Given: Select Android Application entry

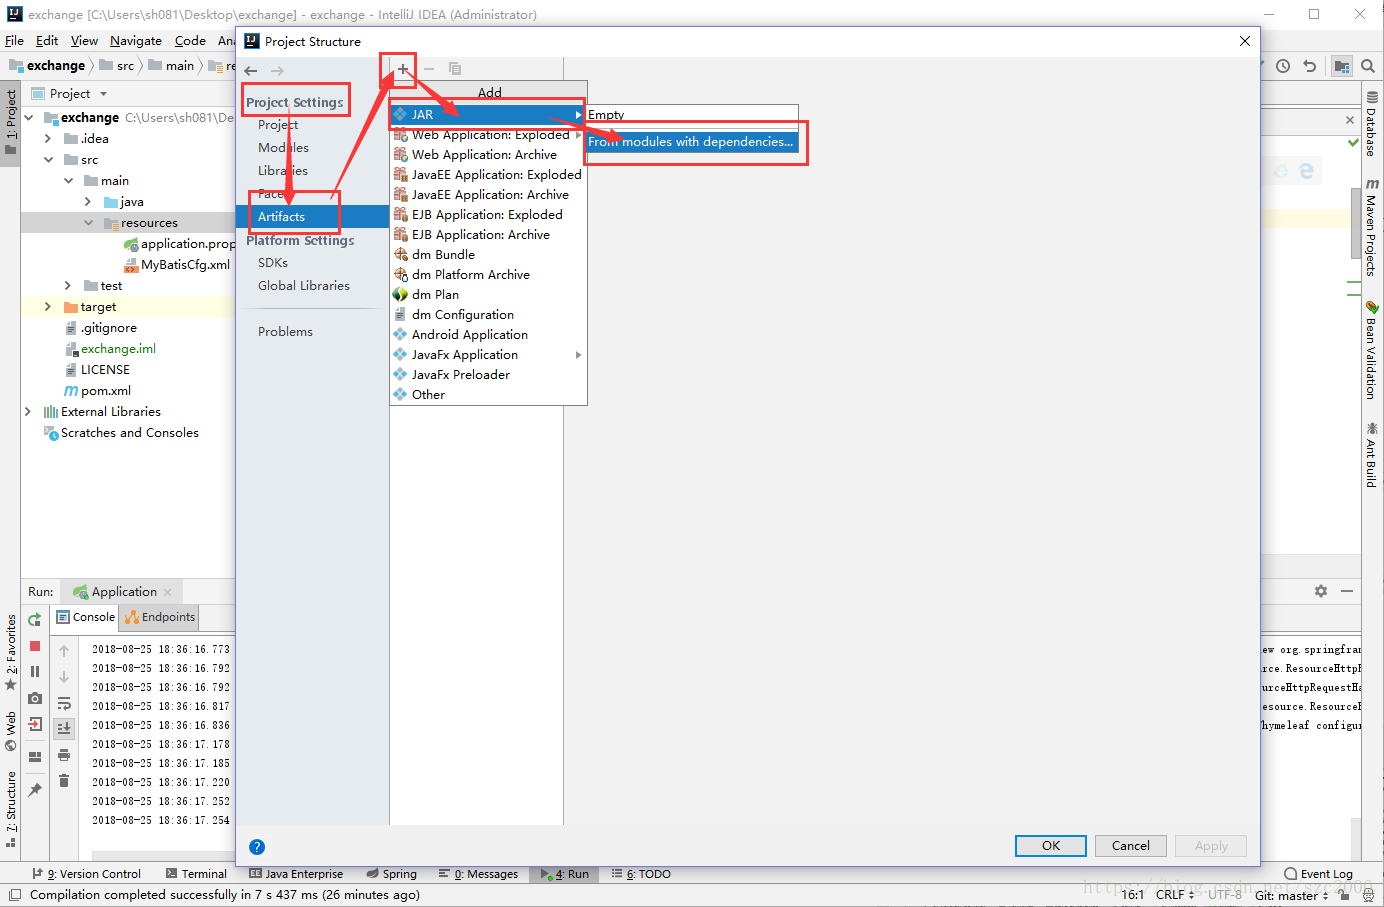Looking at the screenshot, I should pyautogui.click(x=488, y=335).
